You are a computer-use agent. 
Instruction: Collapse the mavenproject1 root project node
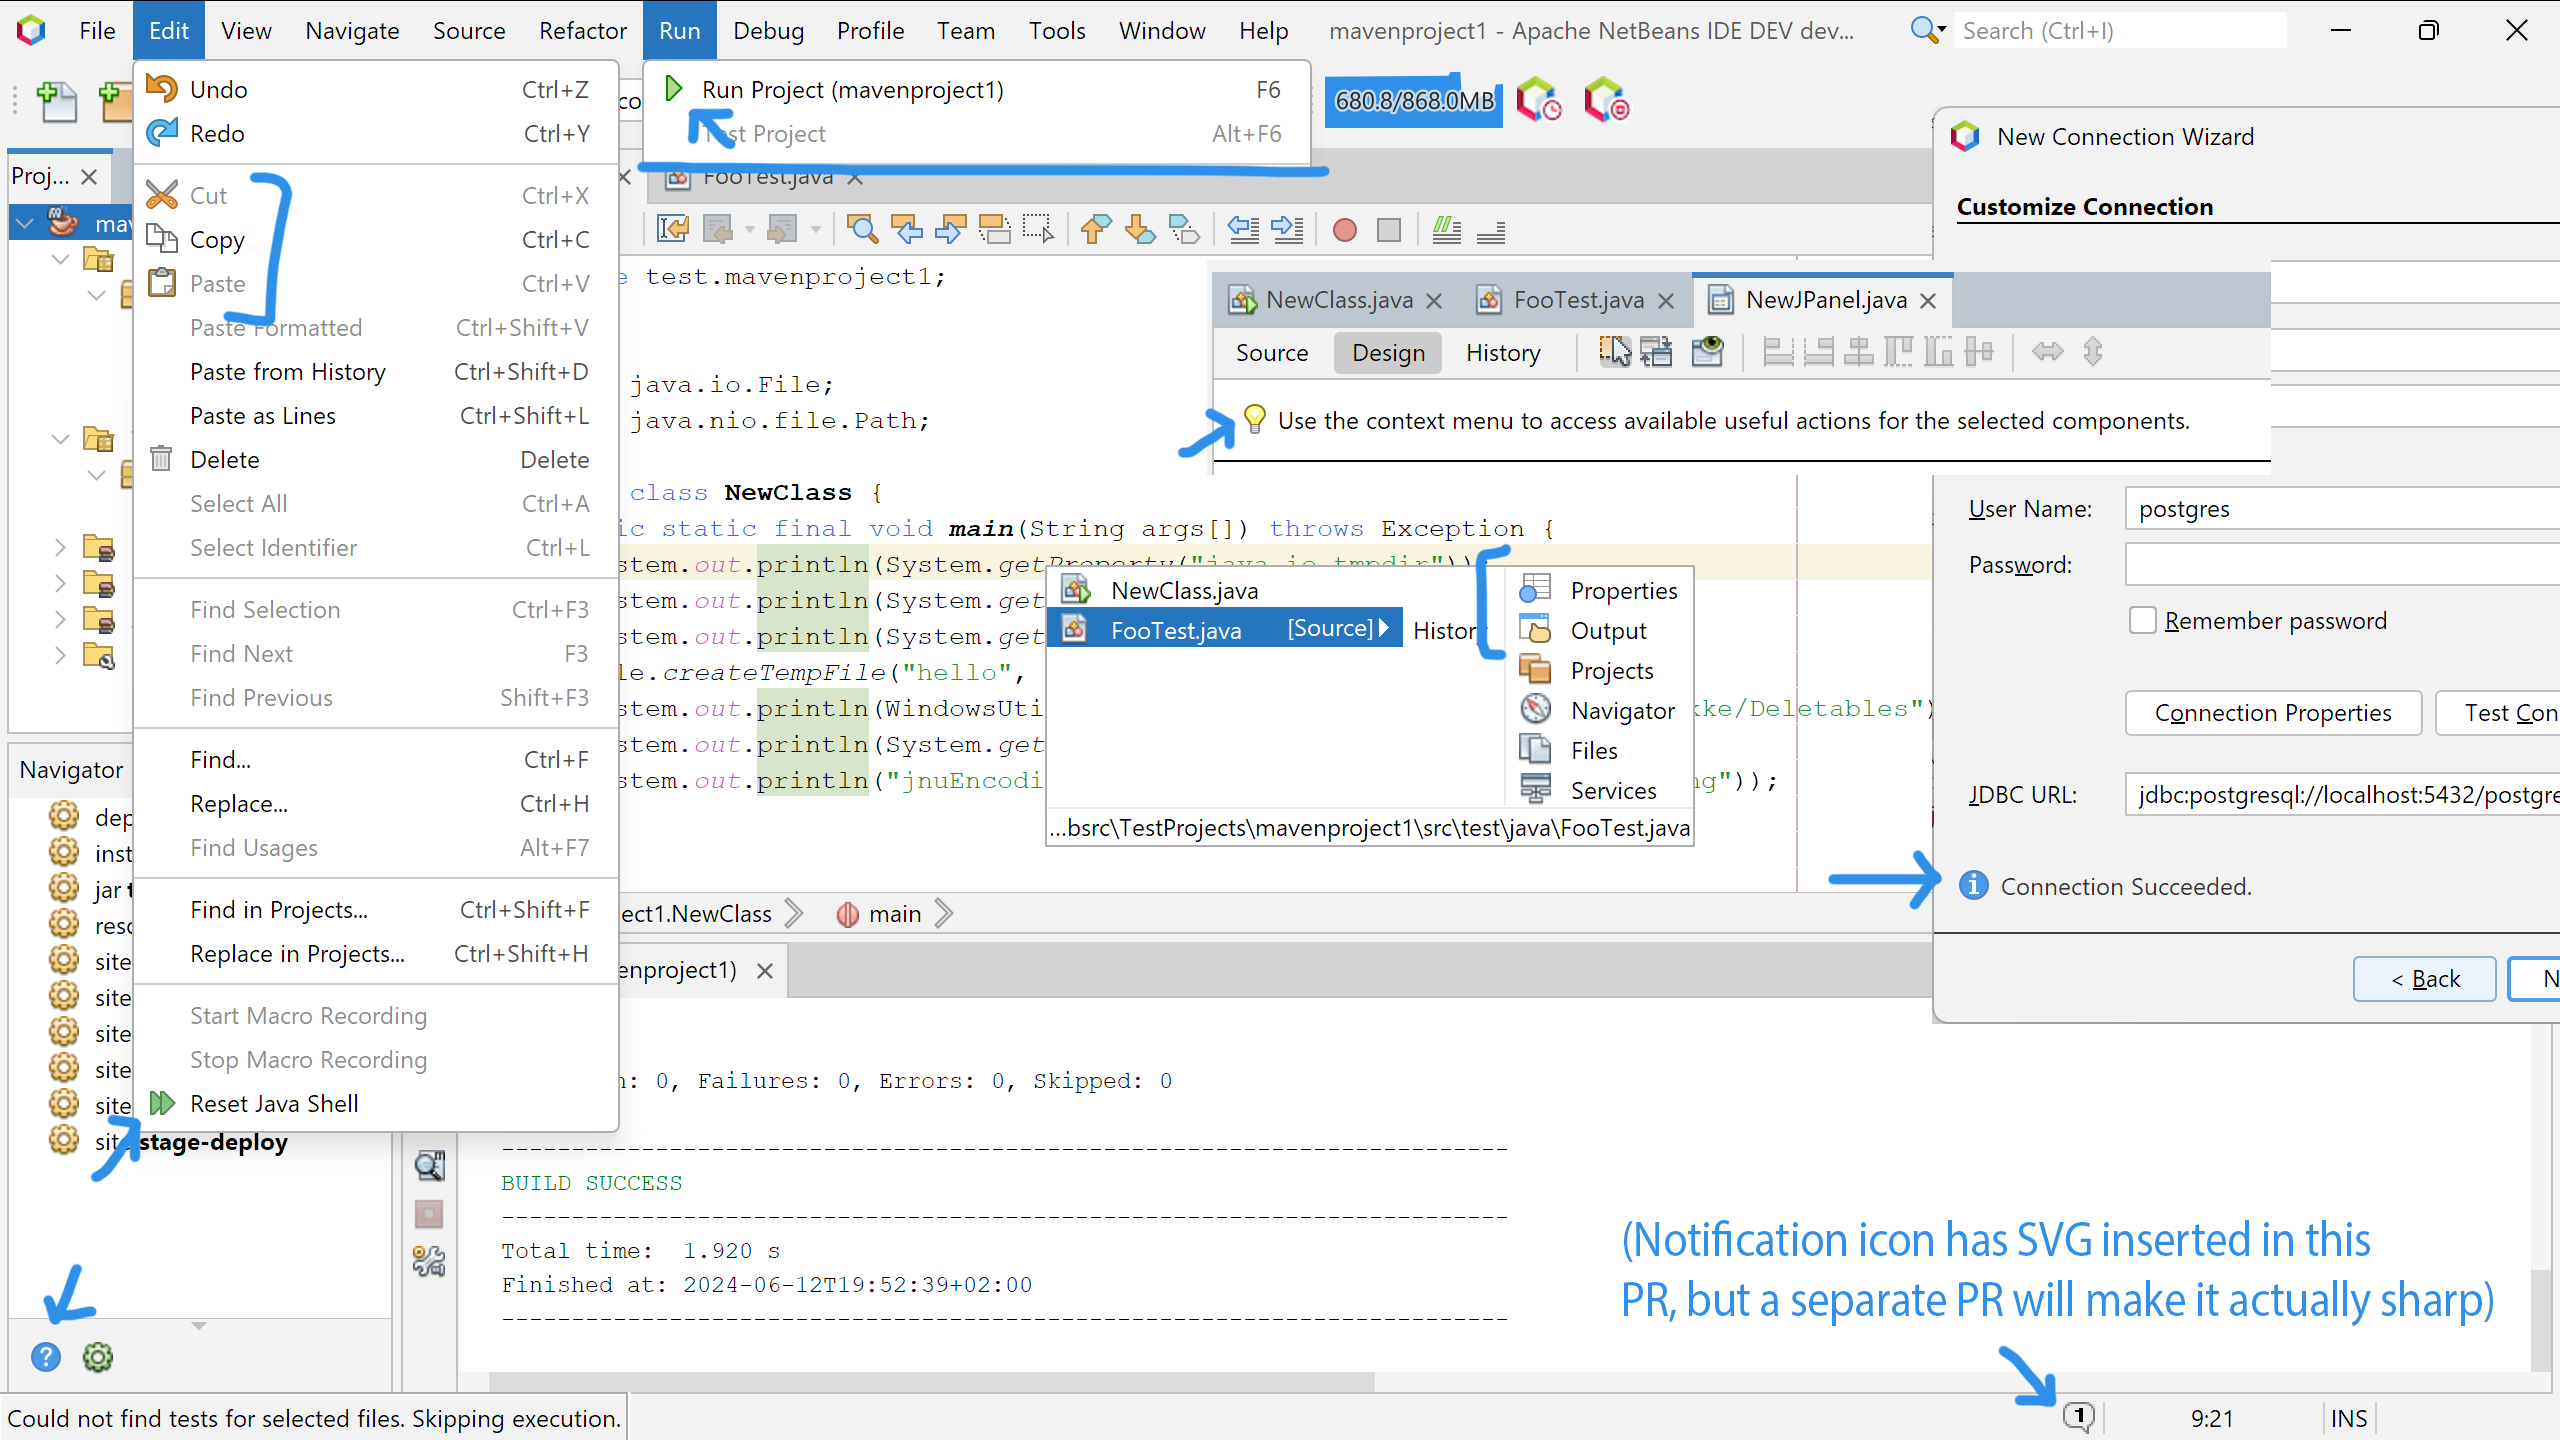coord(26,222)
